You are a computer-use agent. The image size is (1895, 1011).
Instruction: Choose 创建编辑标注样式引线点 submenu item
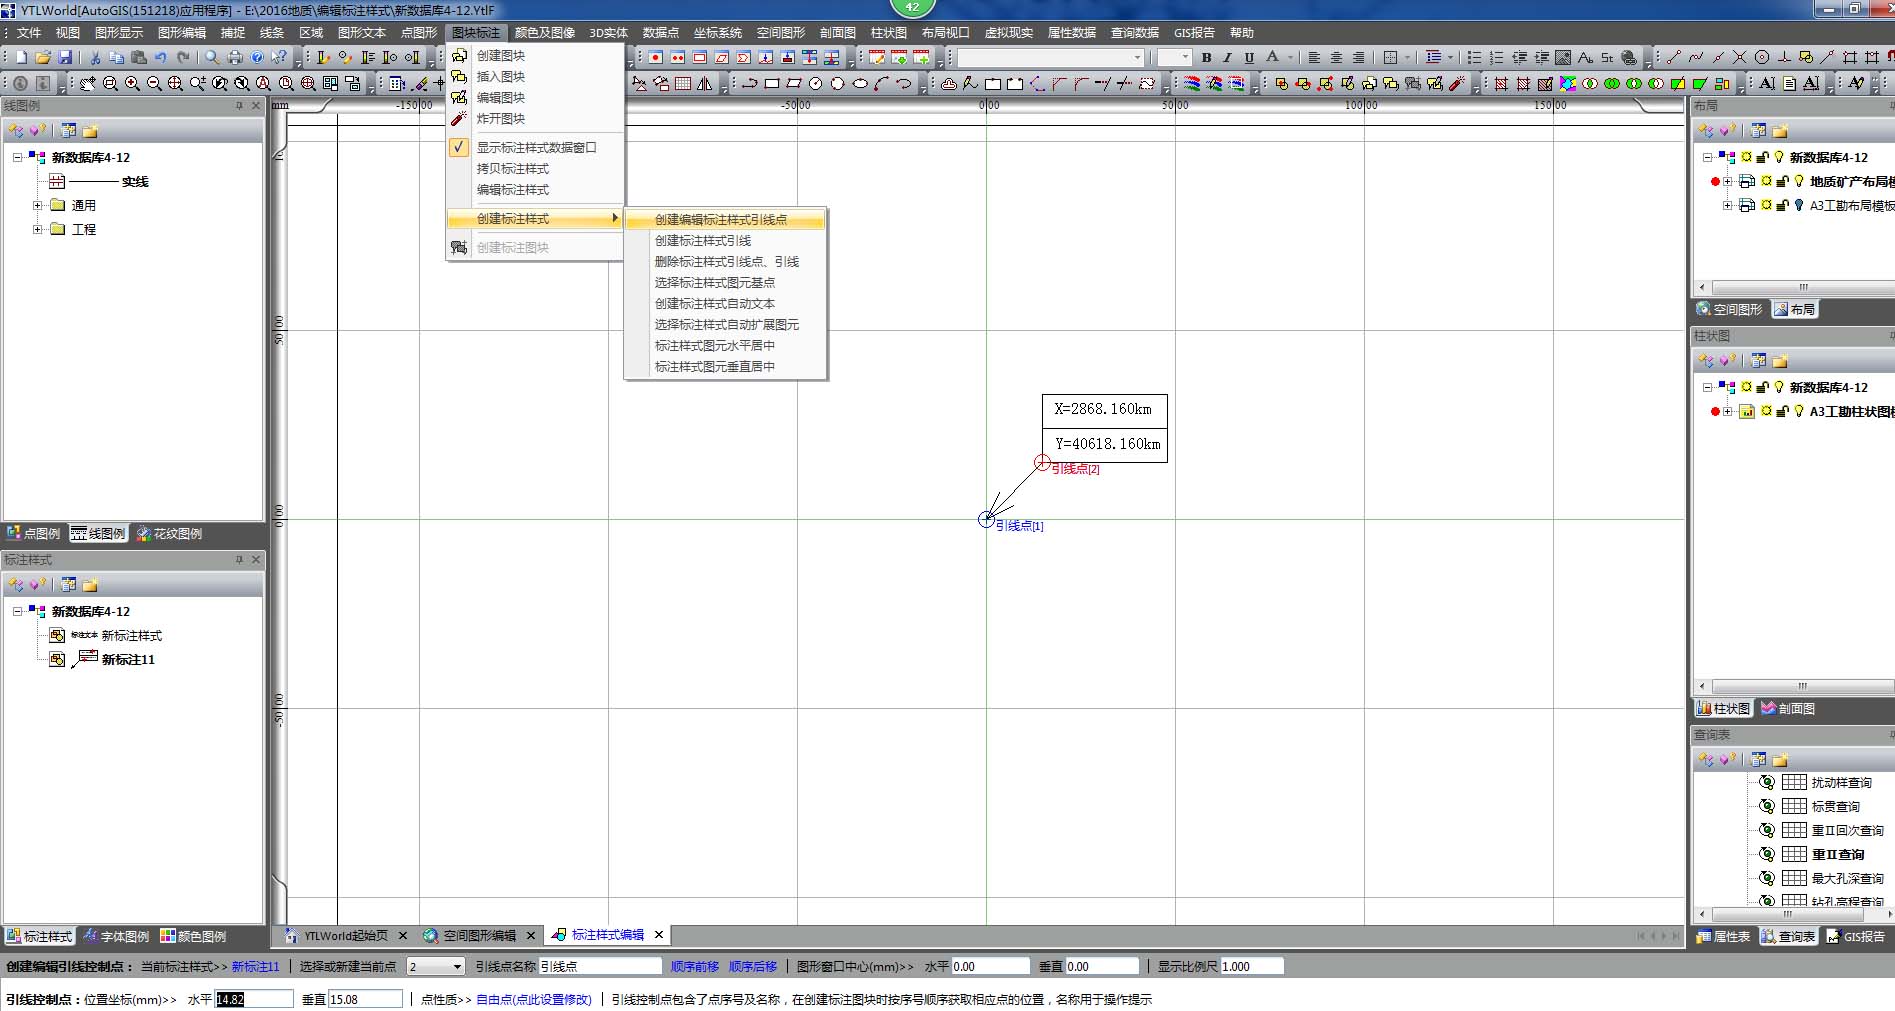[x=726, y=219]
